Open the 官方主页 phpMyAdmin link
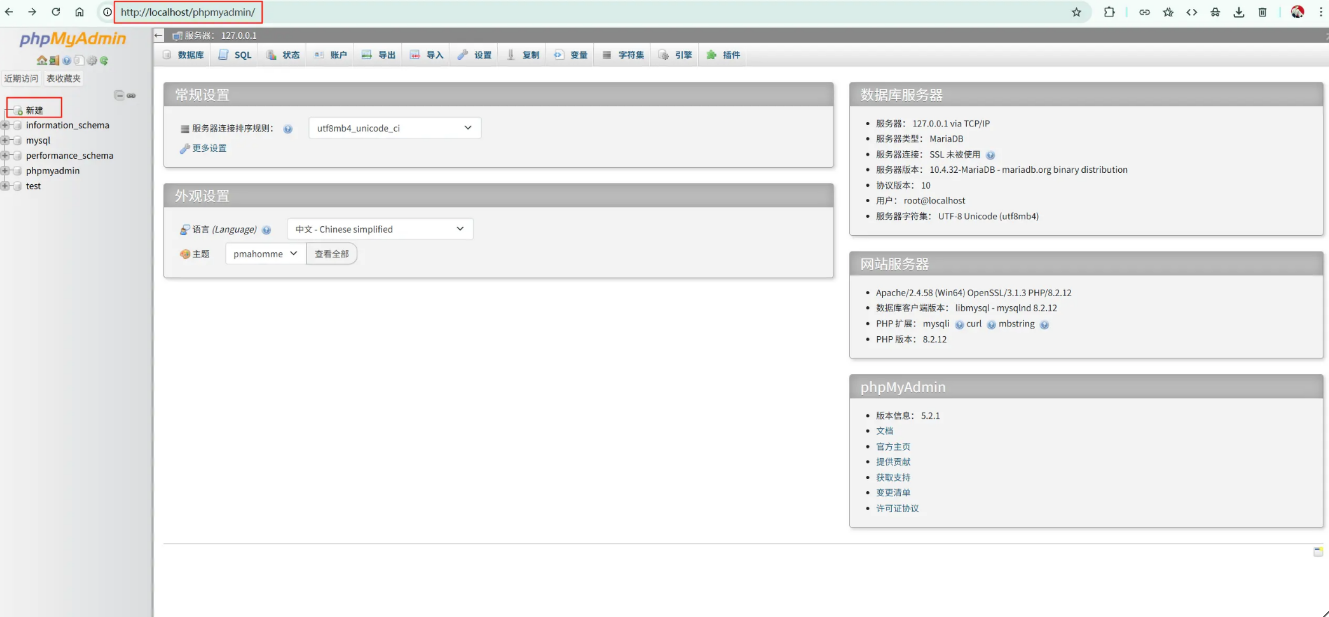 click(893, 446)
